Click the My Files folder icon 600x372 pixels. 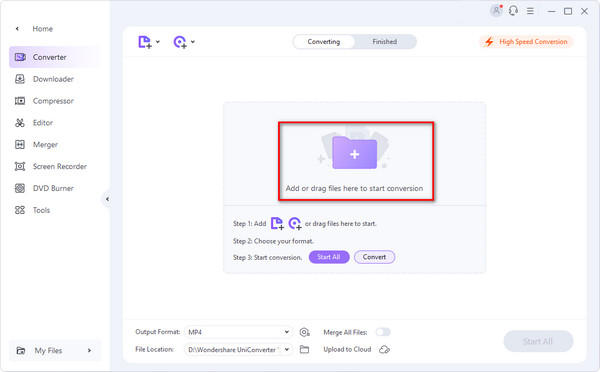pos(21,350)
